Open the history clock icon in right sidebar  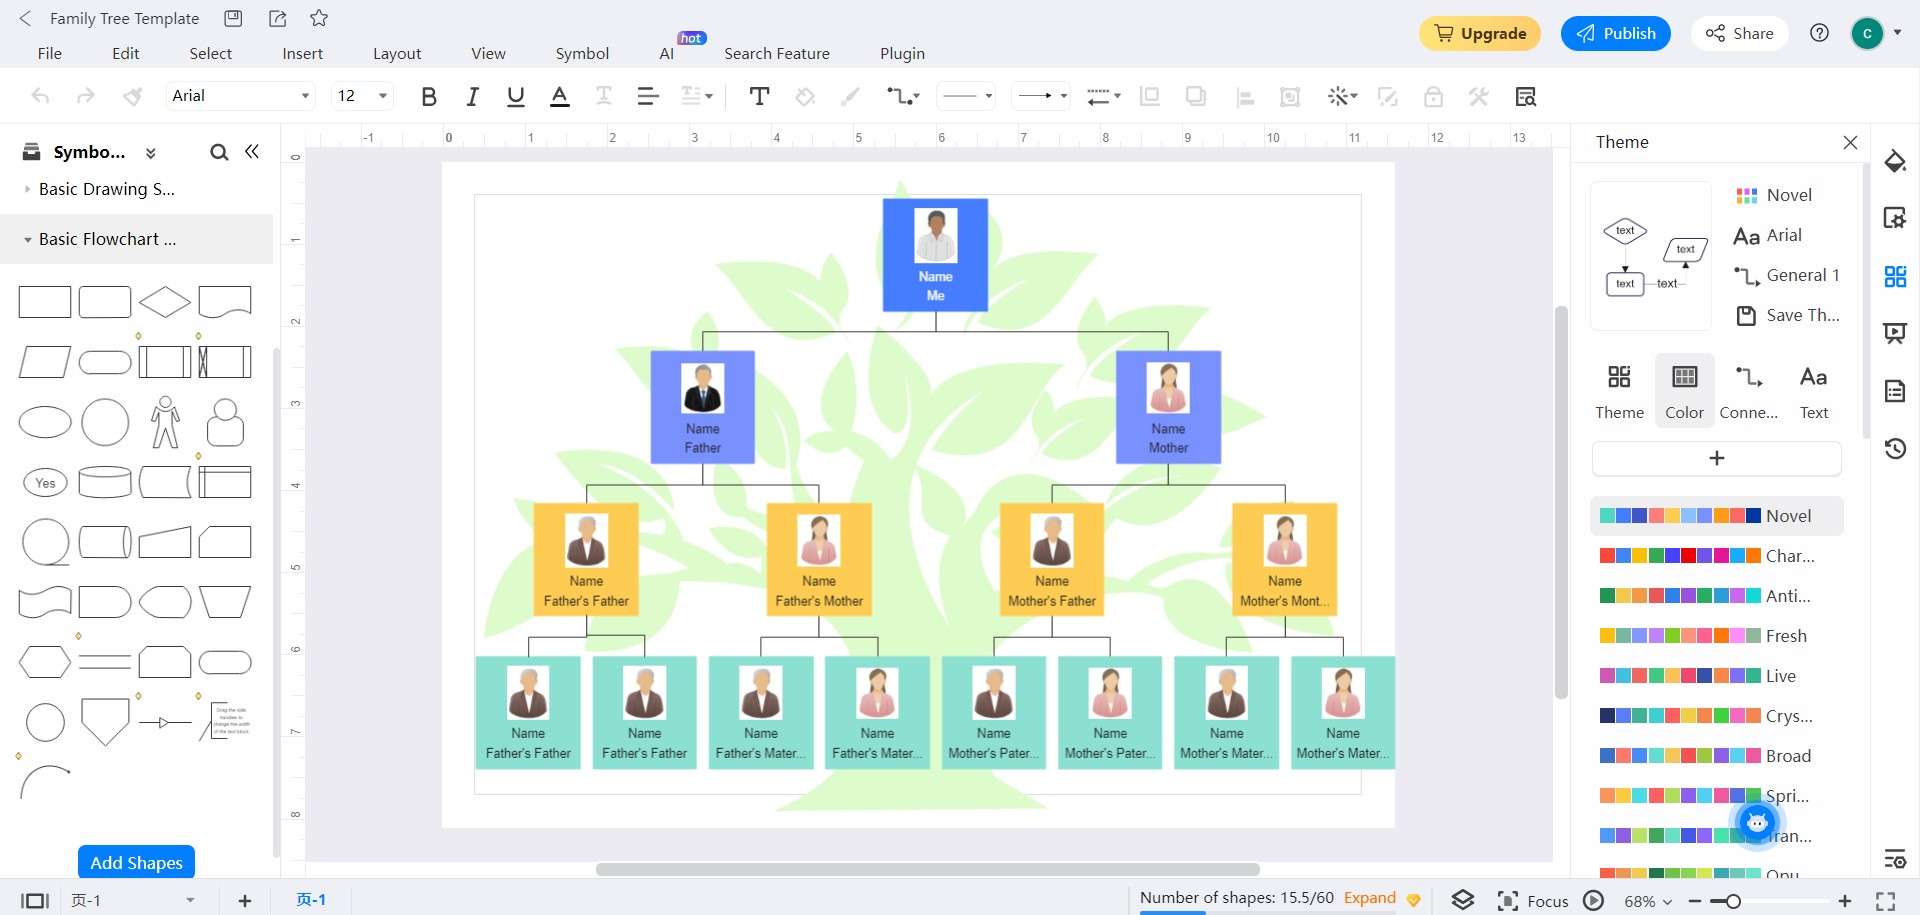1895,448
